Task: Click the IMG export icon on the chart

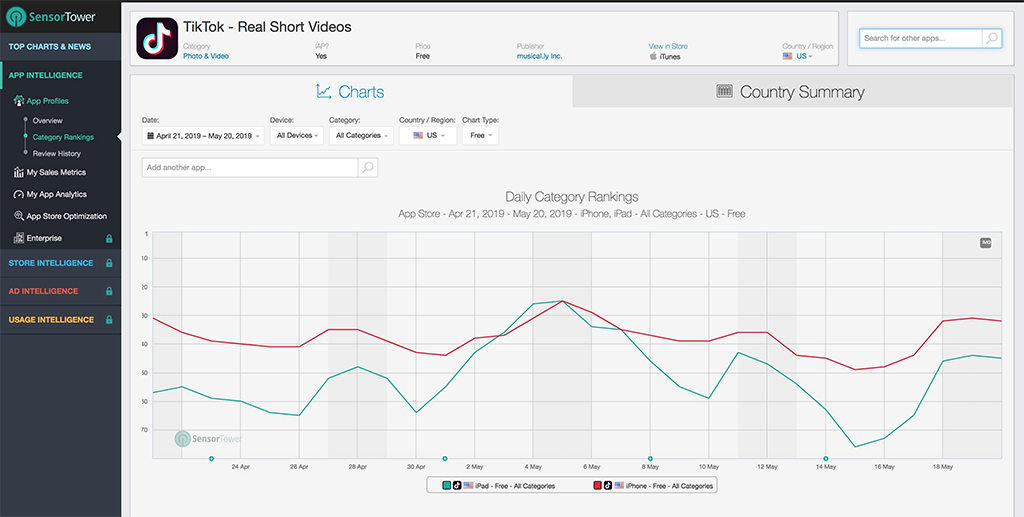Action: (985, 243)
